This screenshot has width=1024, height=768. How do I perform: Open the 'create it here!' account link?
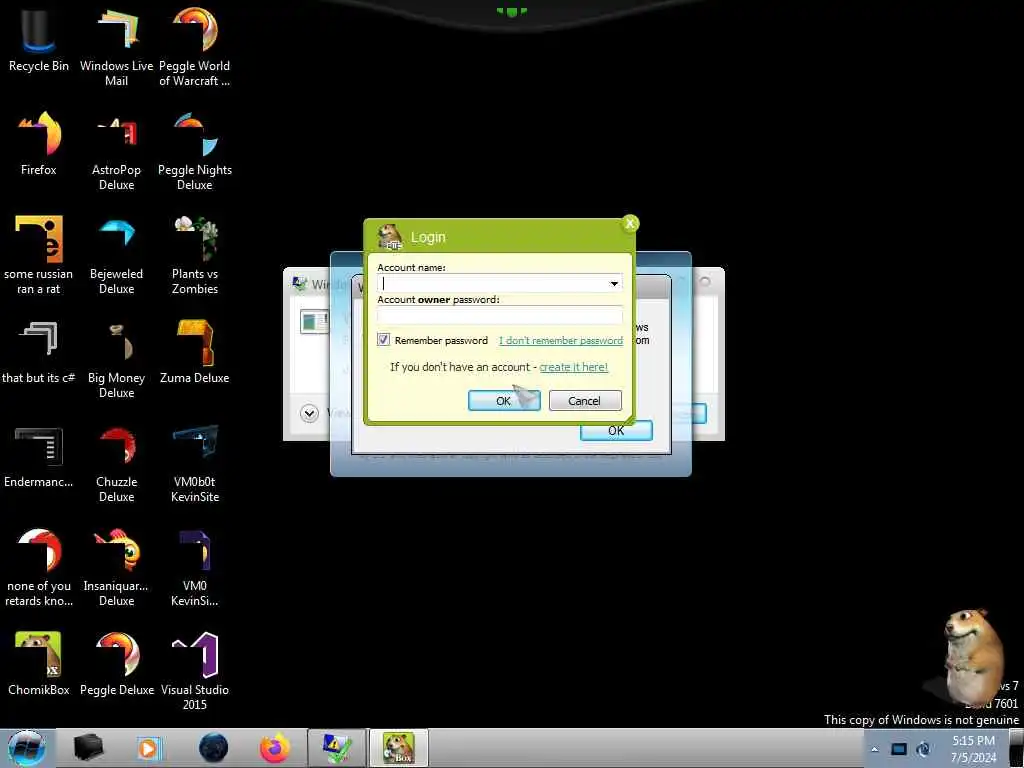click(573, 367)
